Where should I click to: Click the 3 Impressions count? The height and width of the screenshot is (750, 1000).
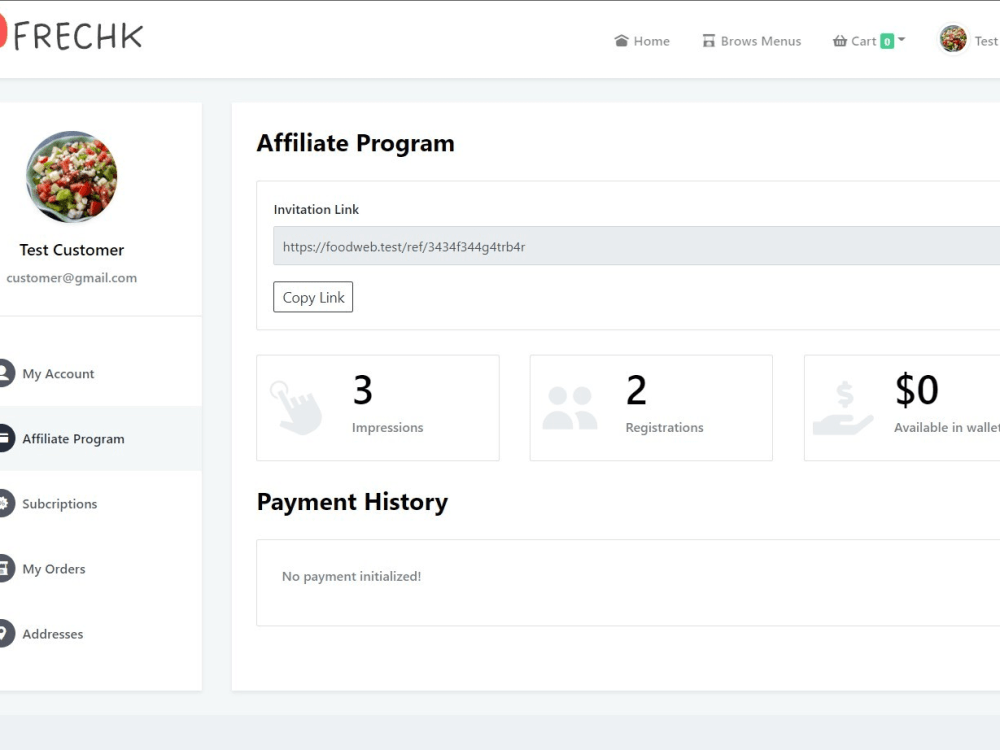pos(363,390)
